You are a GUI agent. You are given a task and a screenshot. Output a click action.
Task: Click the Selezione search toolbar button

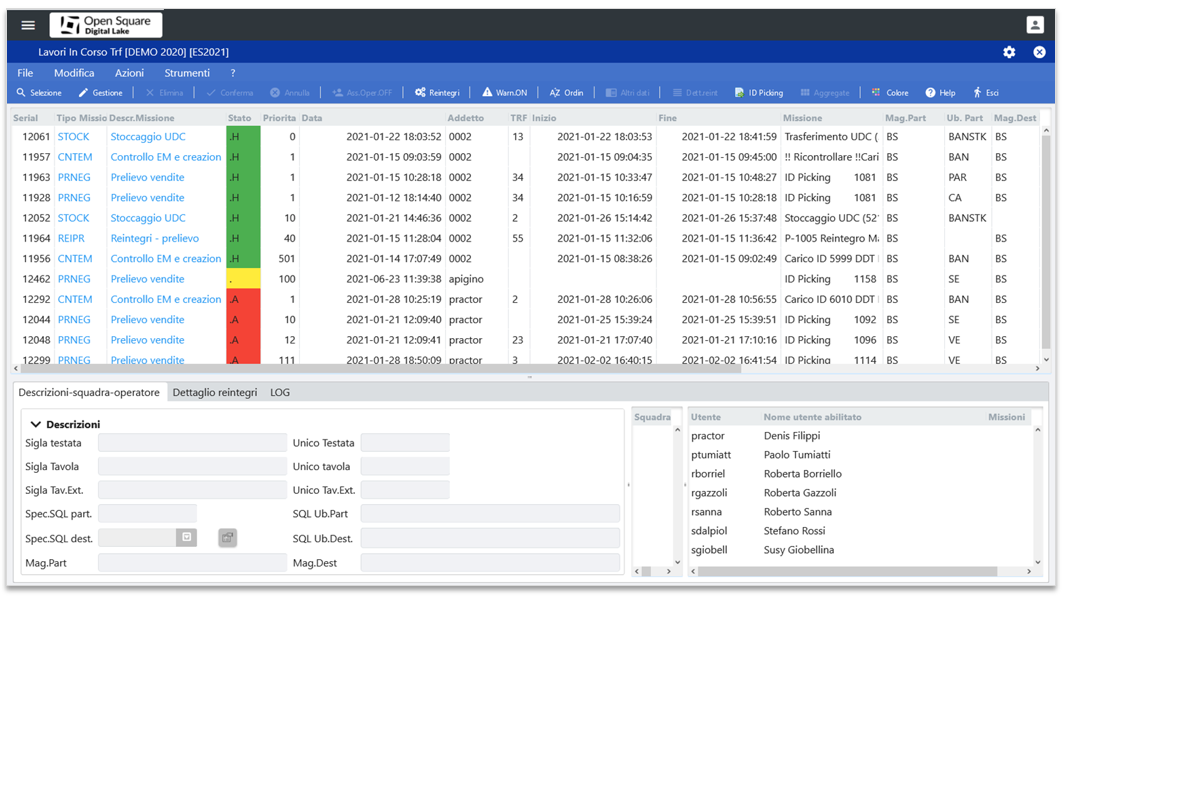[x=39, y=93]
